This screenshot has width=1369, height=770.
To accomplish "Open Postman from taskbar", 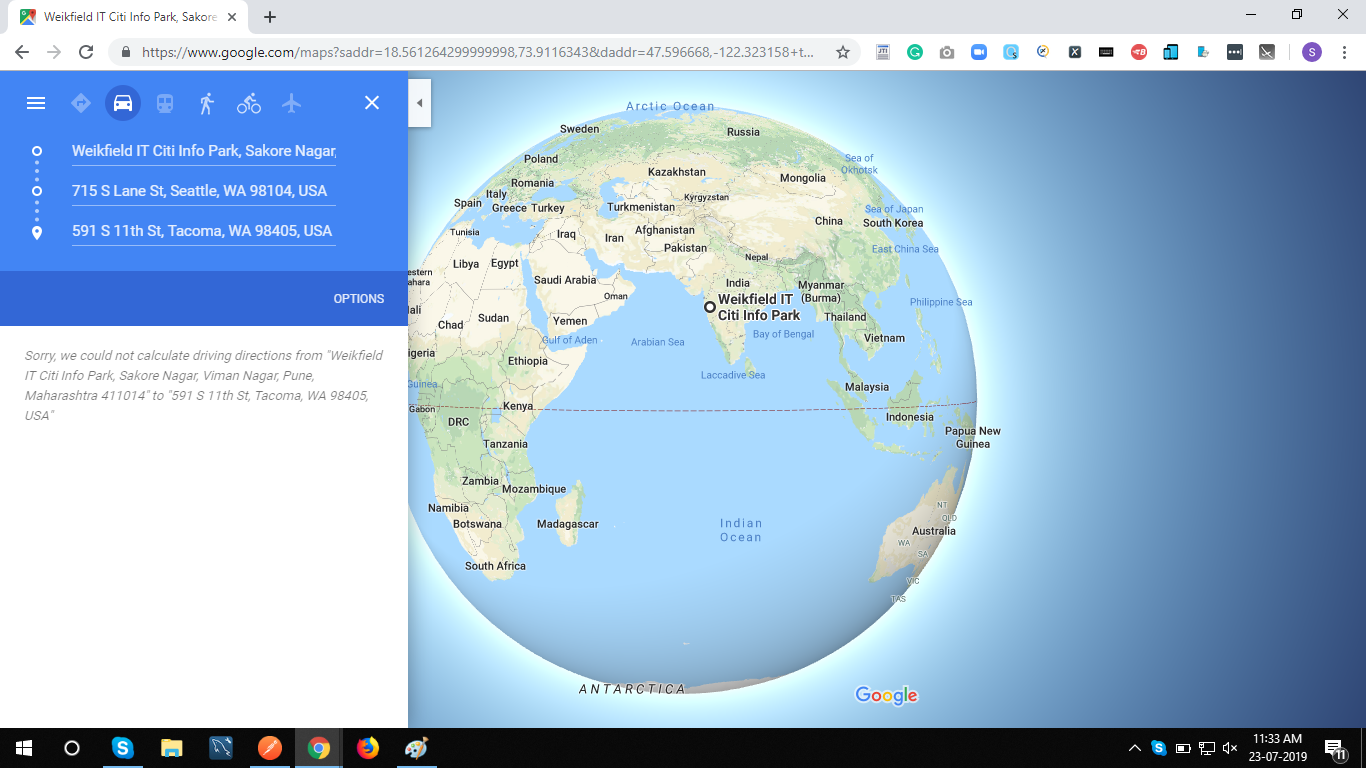I will tap(270, 748).
